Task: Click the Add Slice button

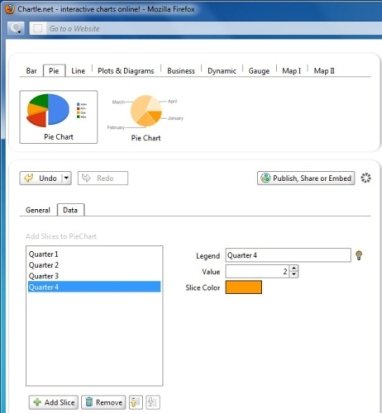Action: 54,402
